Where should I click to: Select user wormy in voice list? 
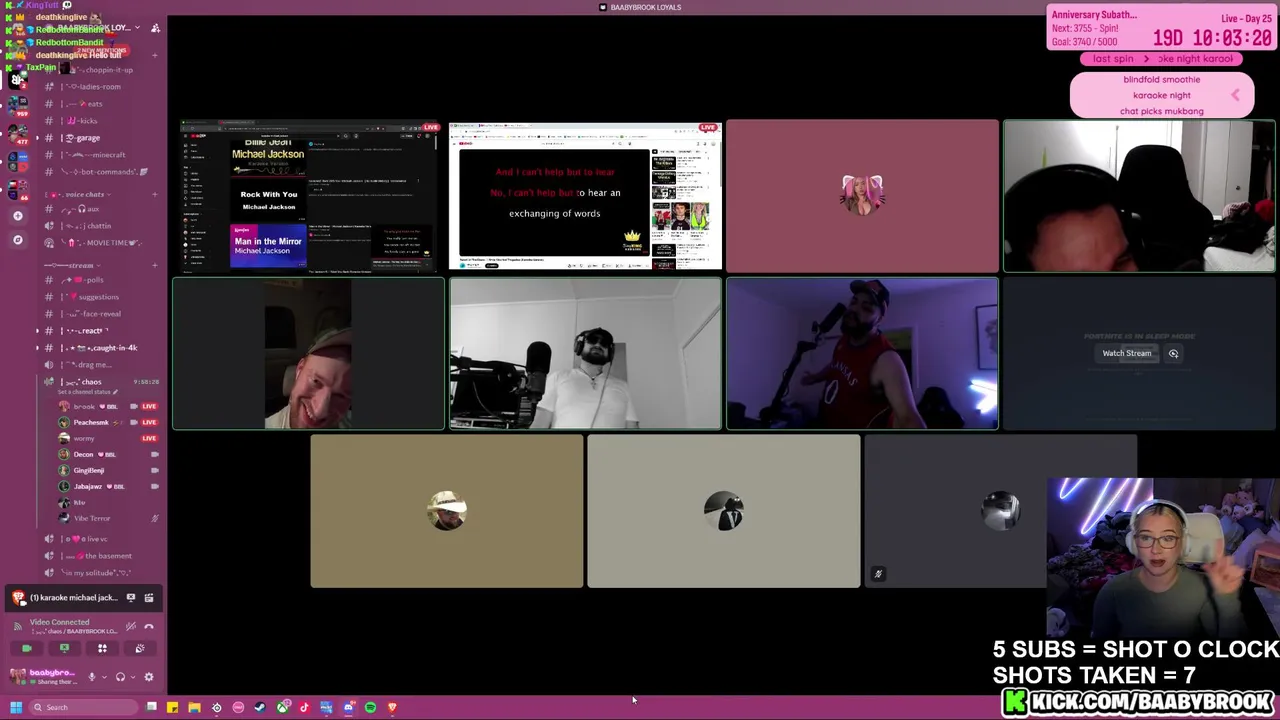pyautogui.click(x=108, y=438)
